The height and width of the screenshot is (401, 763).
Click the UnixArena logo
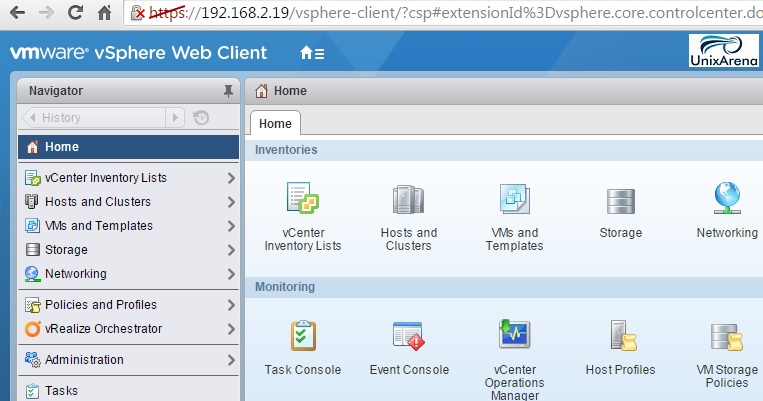[724, 50]
